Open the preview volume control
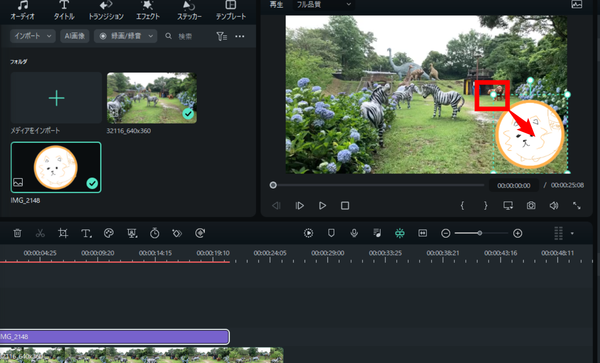Viewport: 600px width, 363px height. point(554,206)
